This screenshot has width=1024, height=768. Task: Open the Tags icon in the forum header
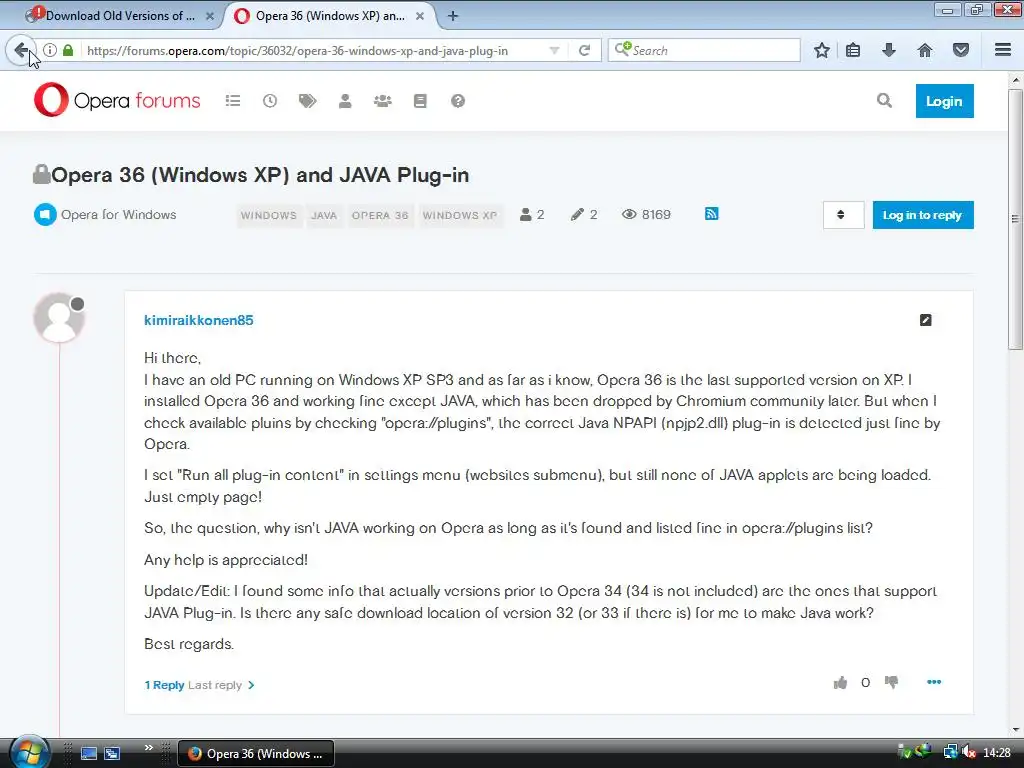point(308,101)
